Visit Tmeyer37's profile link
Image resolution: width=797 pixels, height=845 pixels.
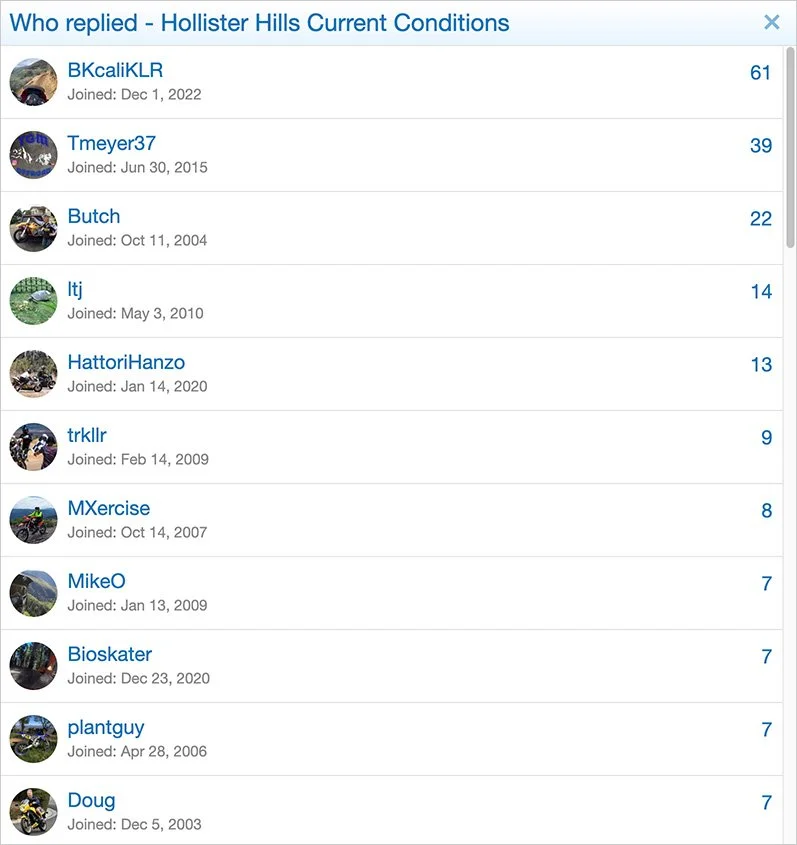coord(112,143)
